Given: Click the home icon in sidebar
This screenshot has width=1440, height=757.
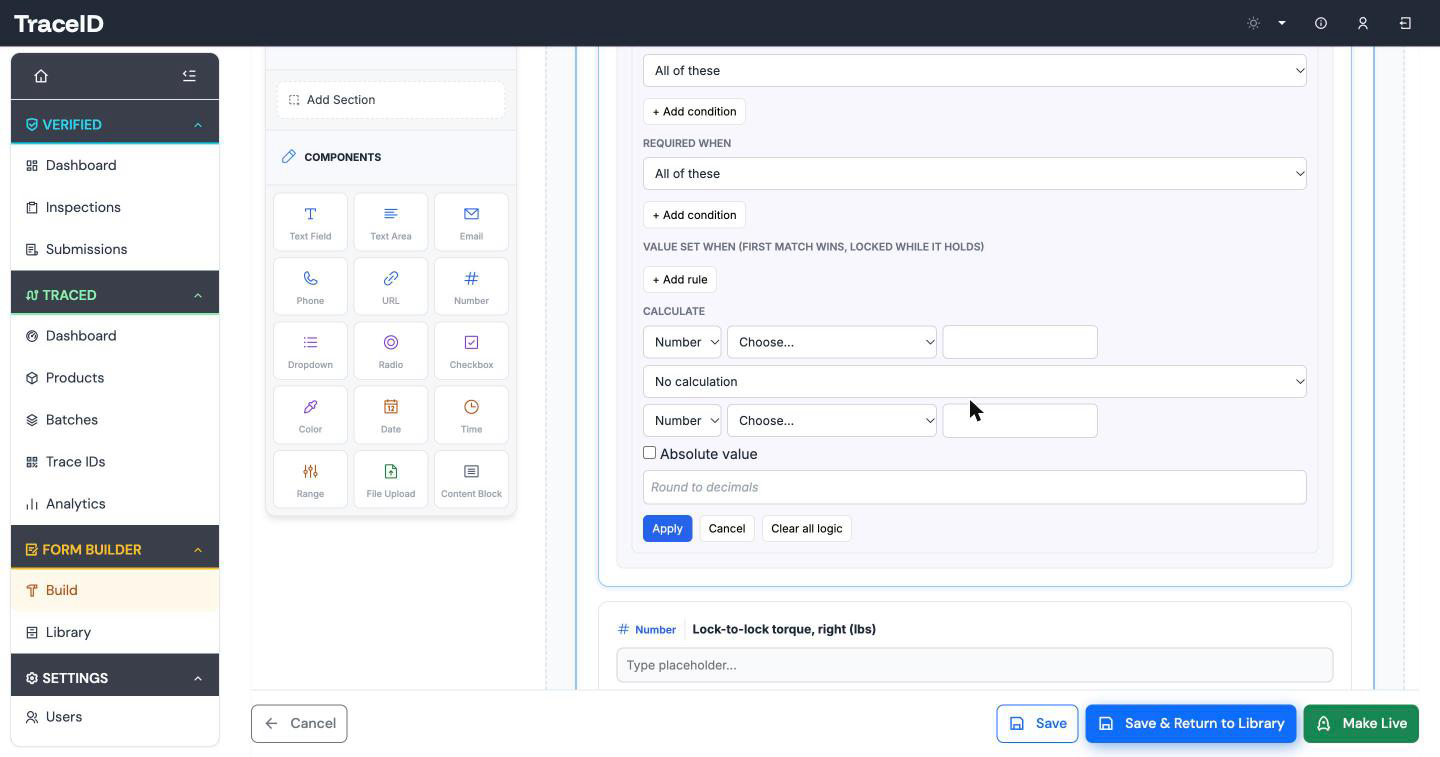Looking at the screenshot, I should 41,76.
